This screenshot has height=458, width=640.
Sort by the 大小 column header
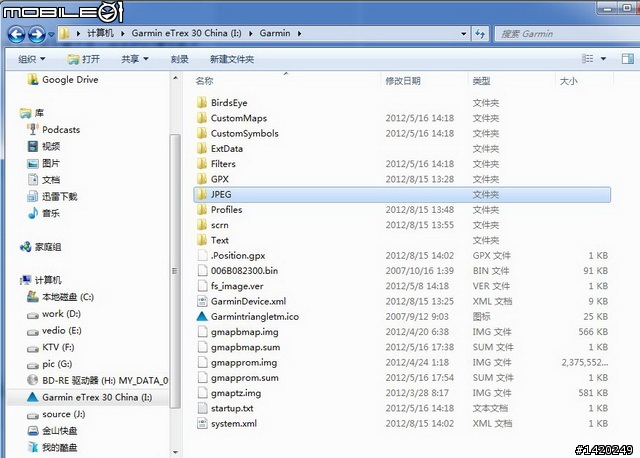pos(569,81)
